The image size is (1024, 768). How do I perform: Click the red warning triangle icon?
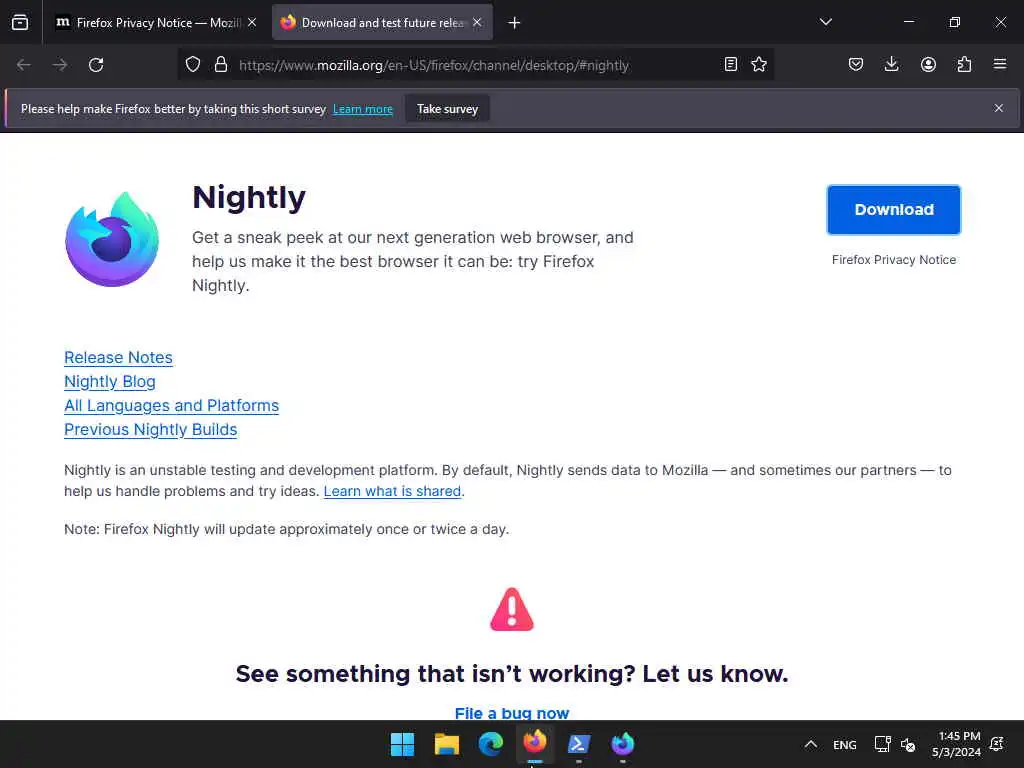(512, 609)
